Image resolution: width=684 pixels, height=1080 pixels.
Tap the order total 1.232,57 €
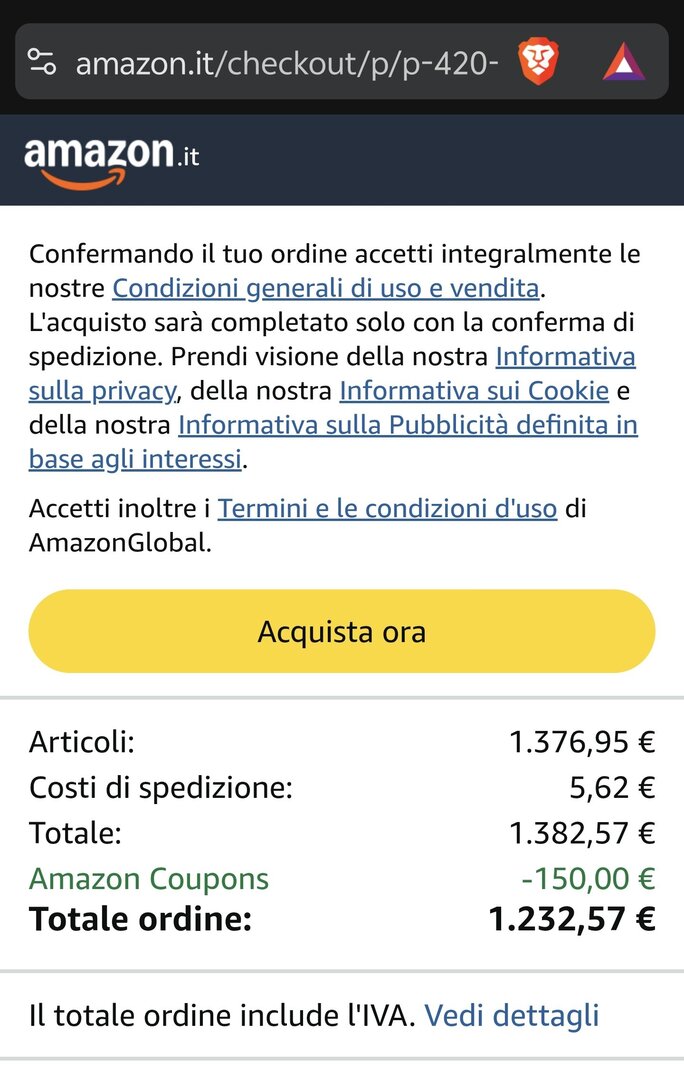[x=571, y=919]
